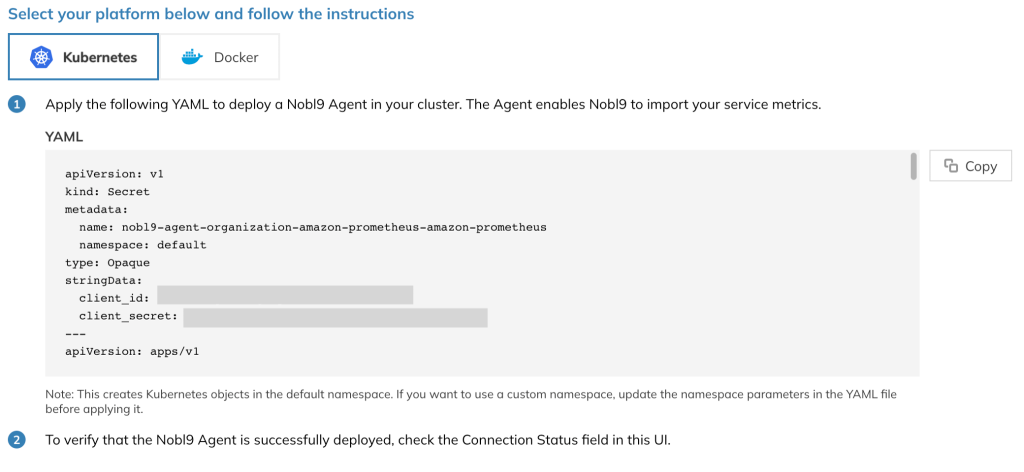Click the YAML code block scrollbar thumb

pos(913,166)
